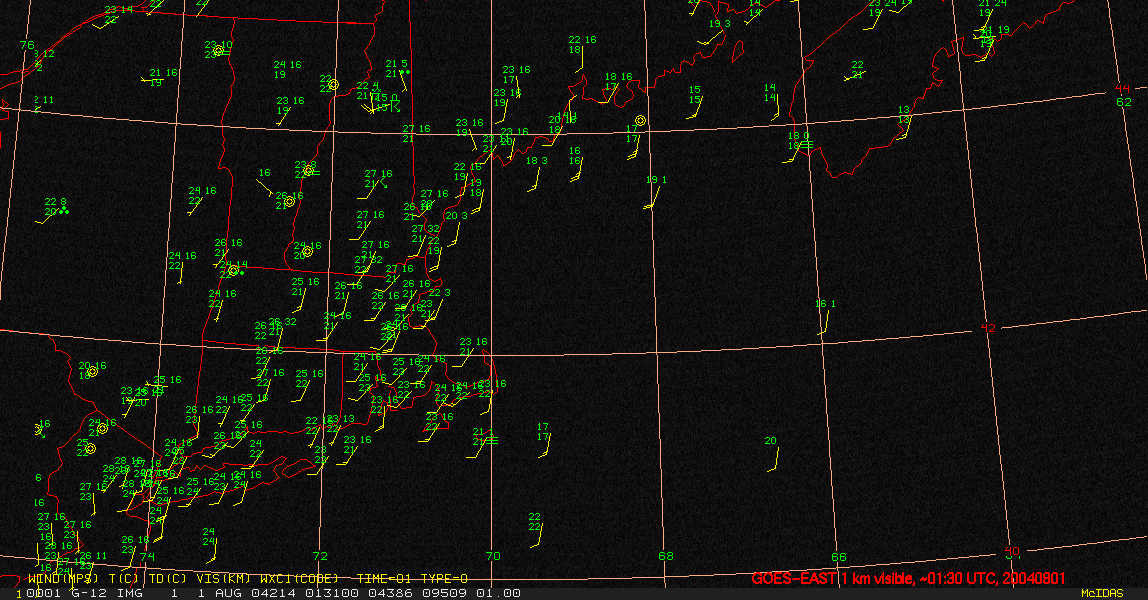Click the green longitude label 72
The height and width of the screenshot is (600, 1148).
point(320,556)
